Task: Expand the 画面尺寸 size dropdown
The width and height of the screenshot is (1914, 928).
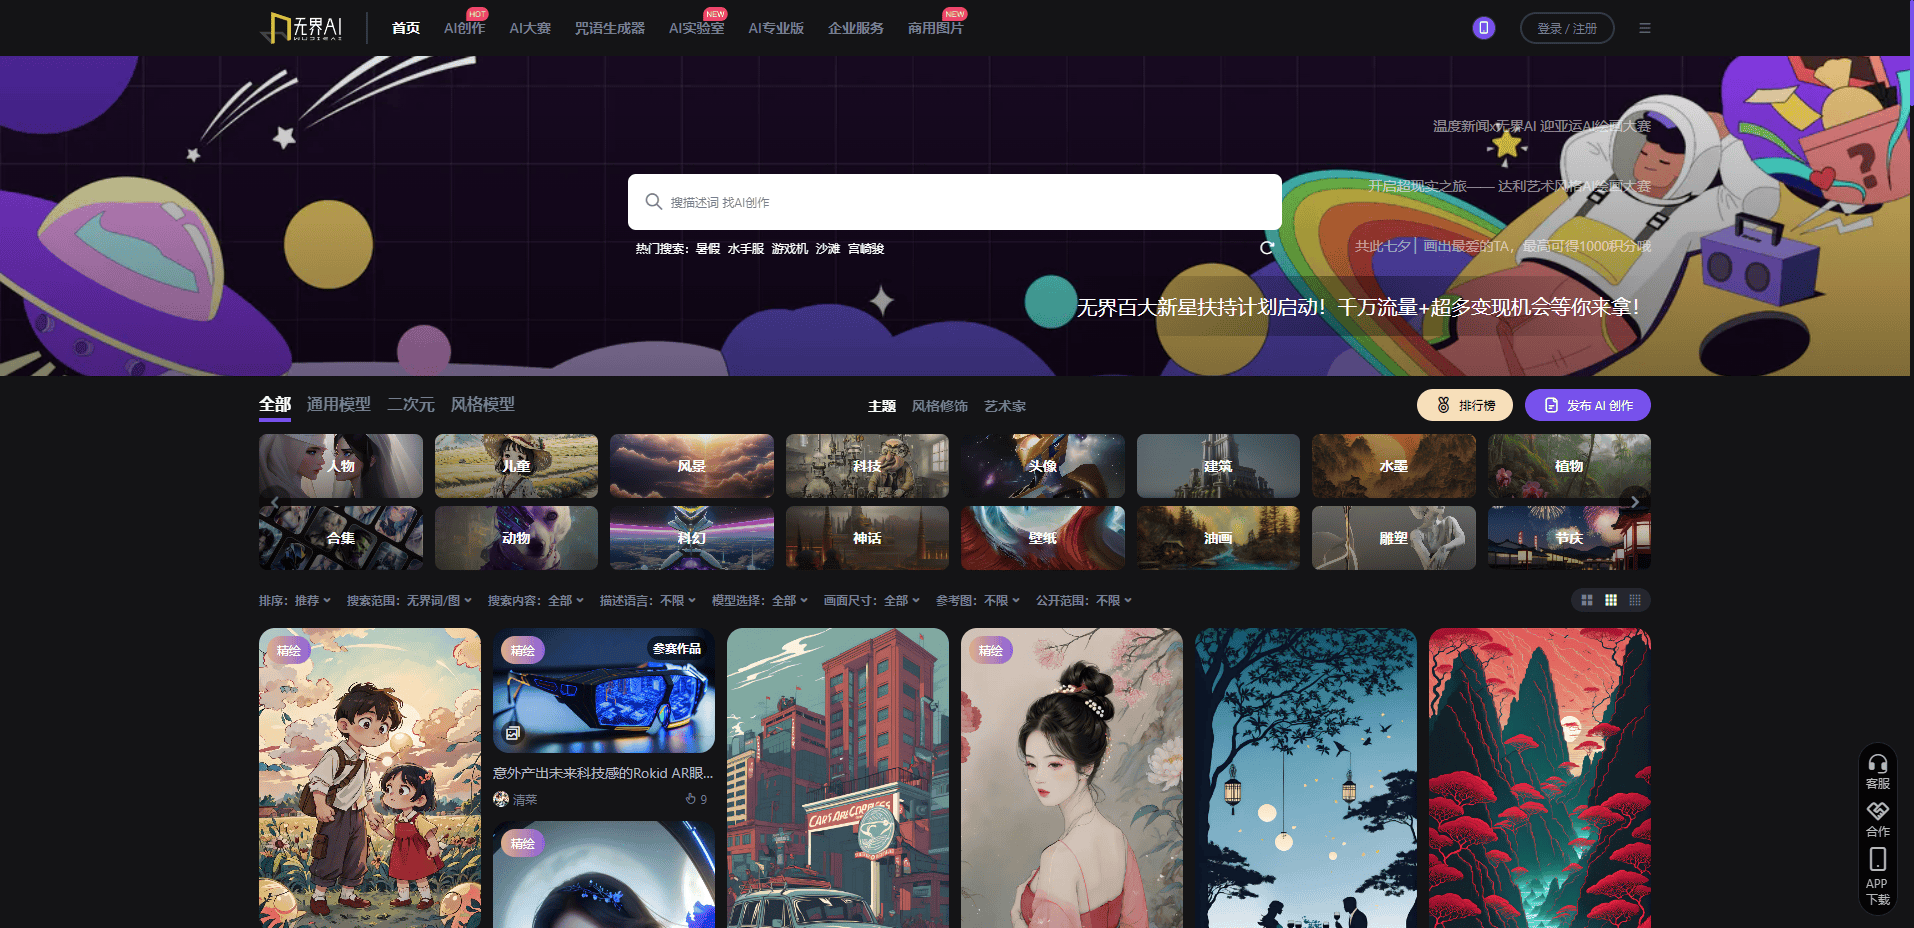Action: [x=871, y=601]
